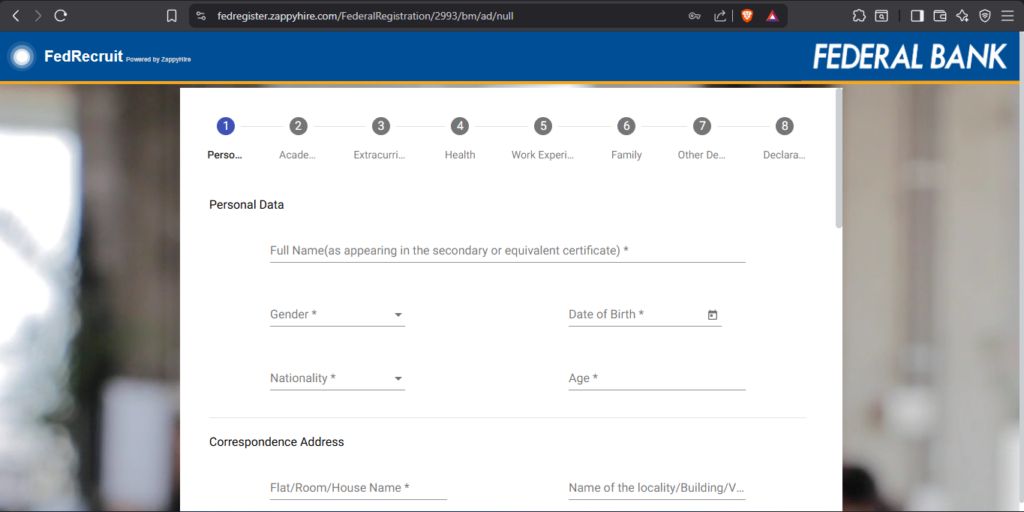Go to step 2 Academic tab
Screen dimensions: 1024x512
pyautogui.click(x=298, y=126)
